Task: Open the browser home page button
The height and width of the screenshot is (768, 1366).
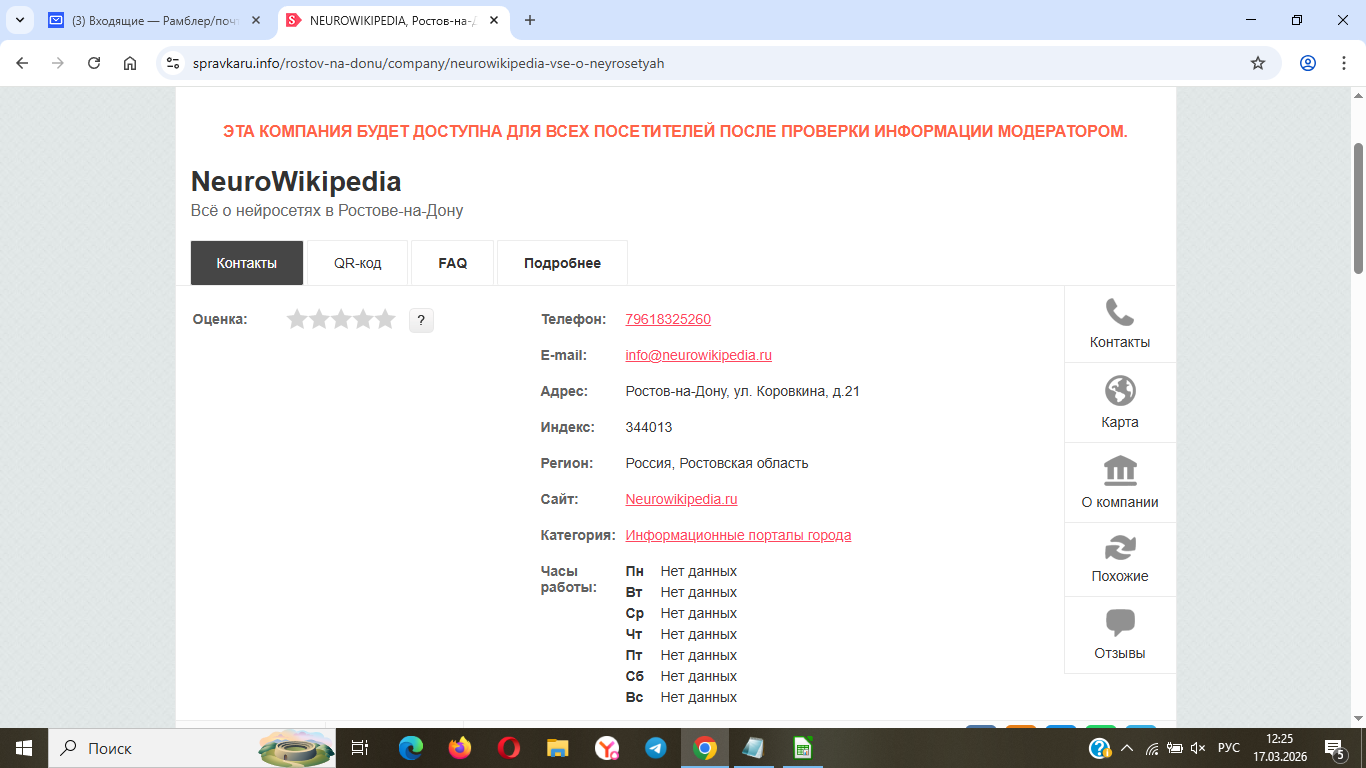Action: coord(130,63)
